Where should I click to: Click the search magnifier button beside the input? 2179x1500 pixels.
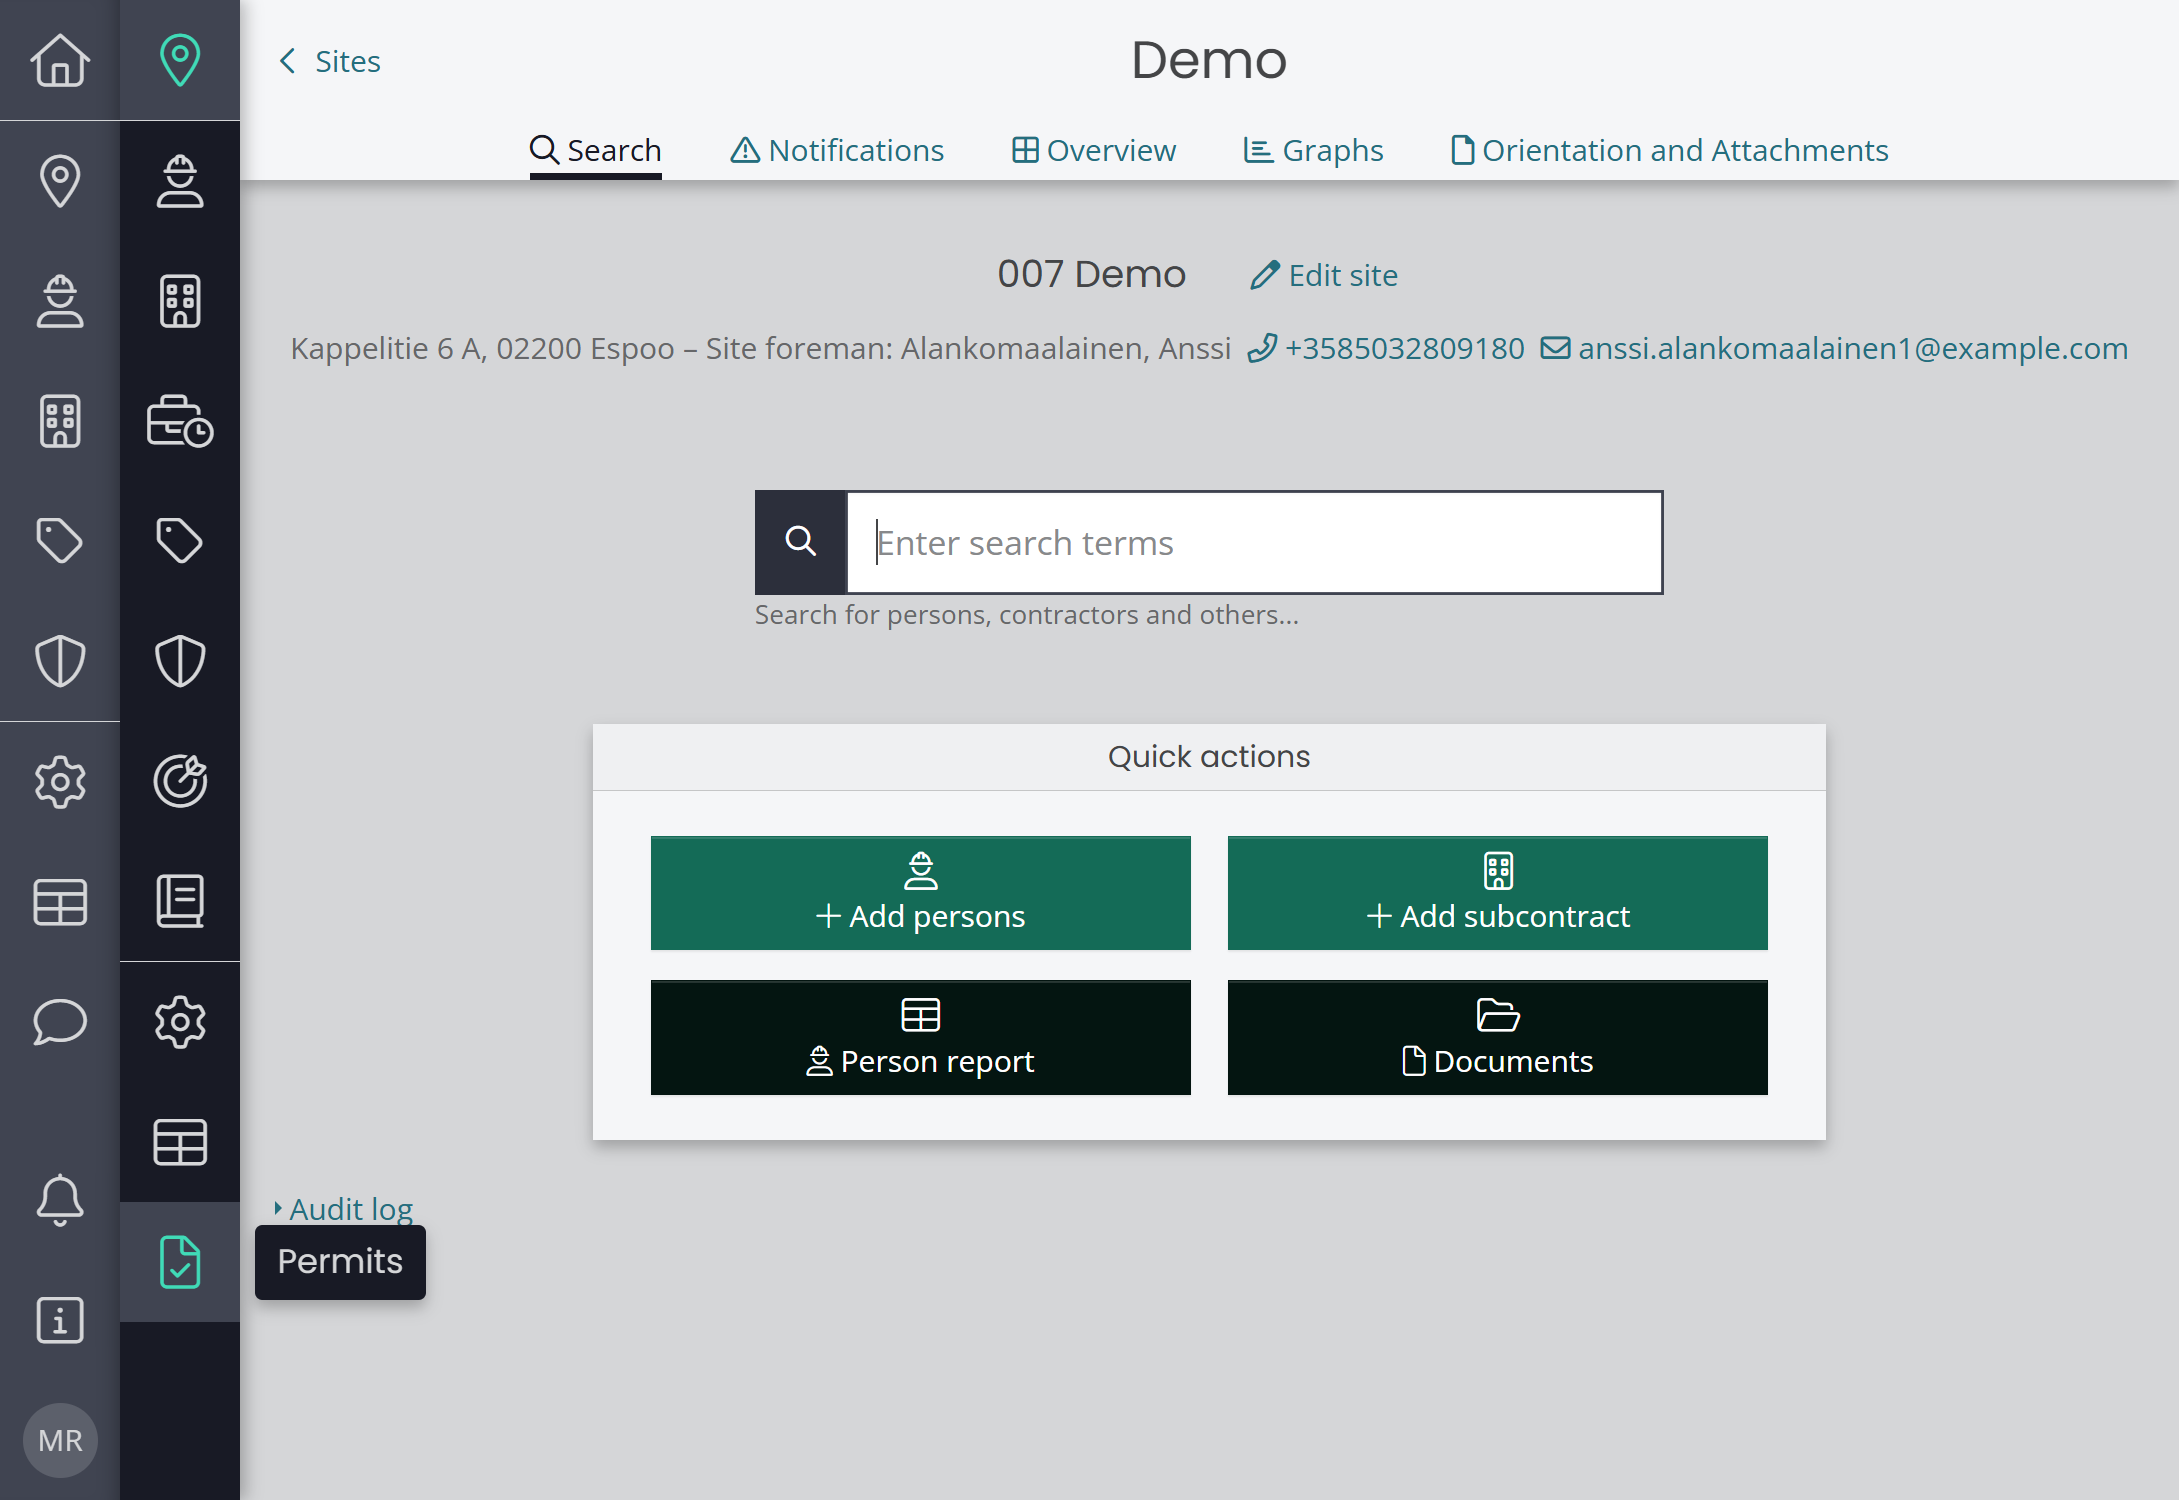click(x=801, y=542)
